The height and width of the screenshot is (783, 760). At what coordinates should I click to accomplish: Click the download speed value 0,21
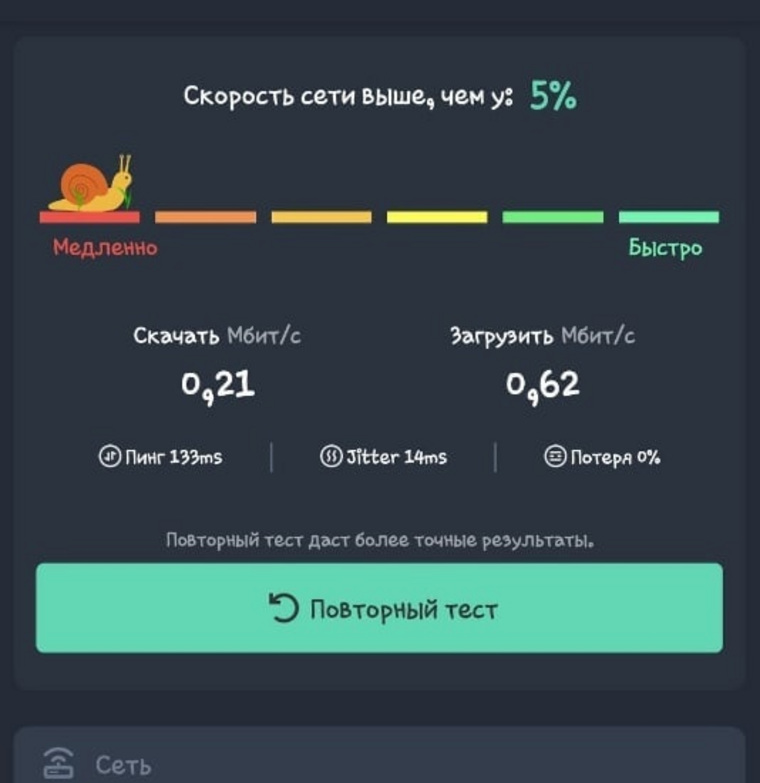pyautogui.click(x=218, y=387)
